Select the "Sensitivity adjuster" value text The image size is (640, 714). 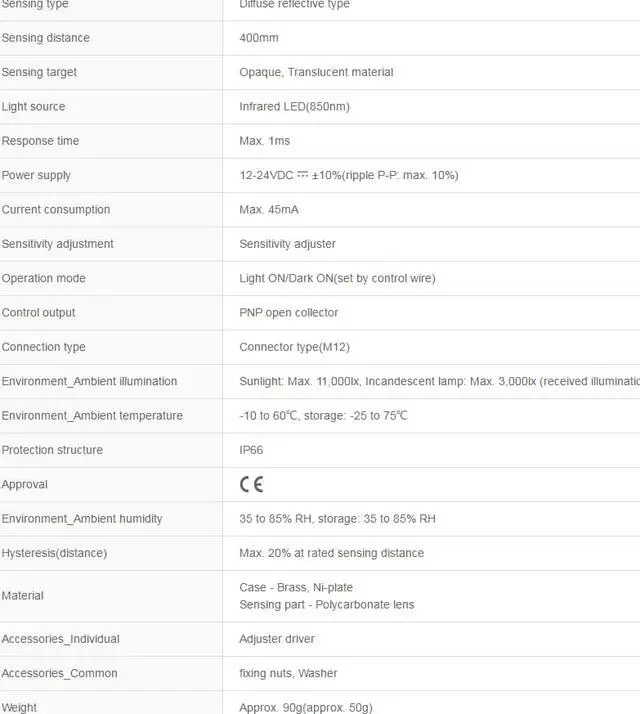tap(287, 244)
